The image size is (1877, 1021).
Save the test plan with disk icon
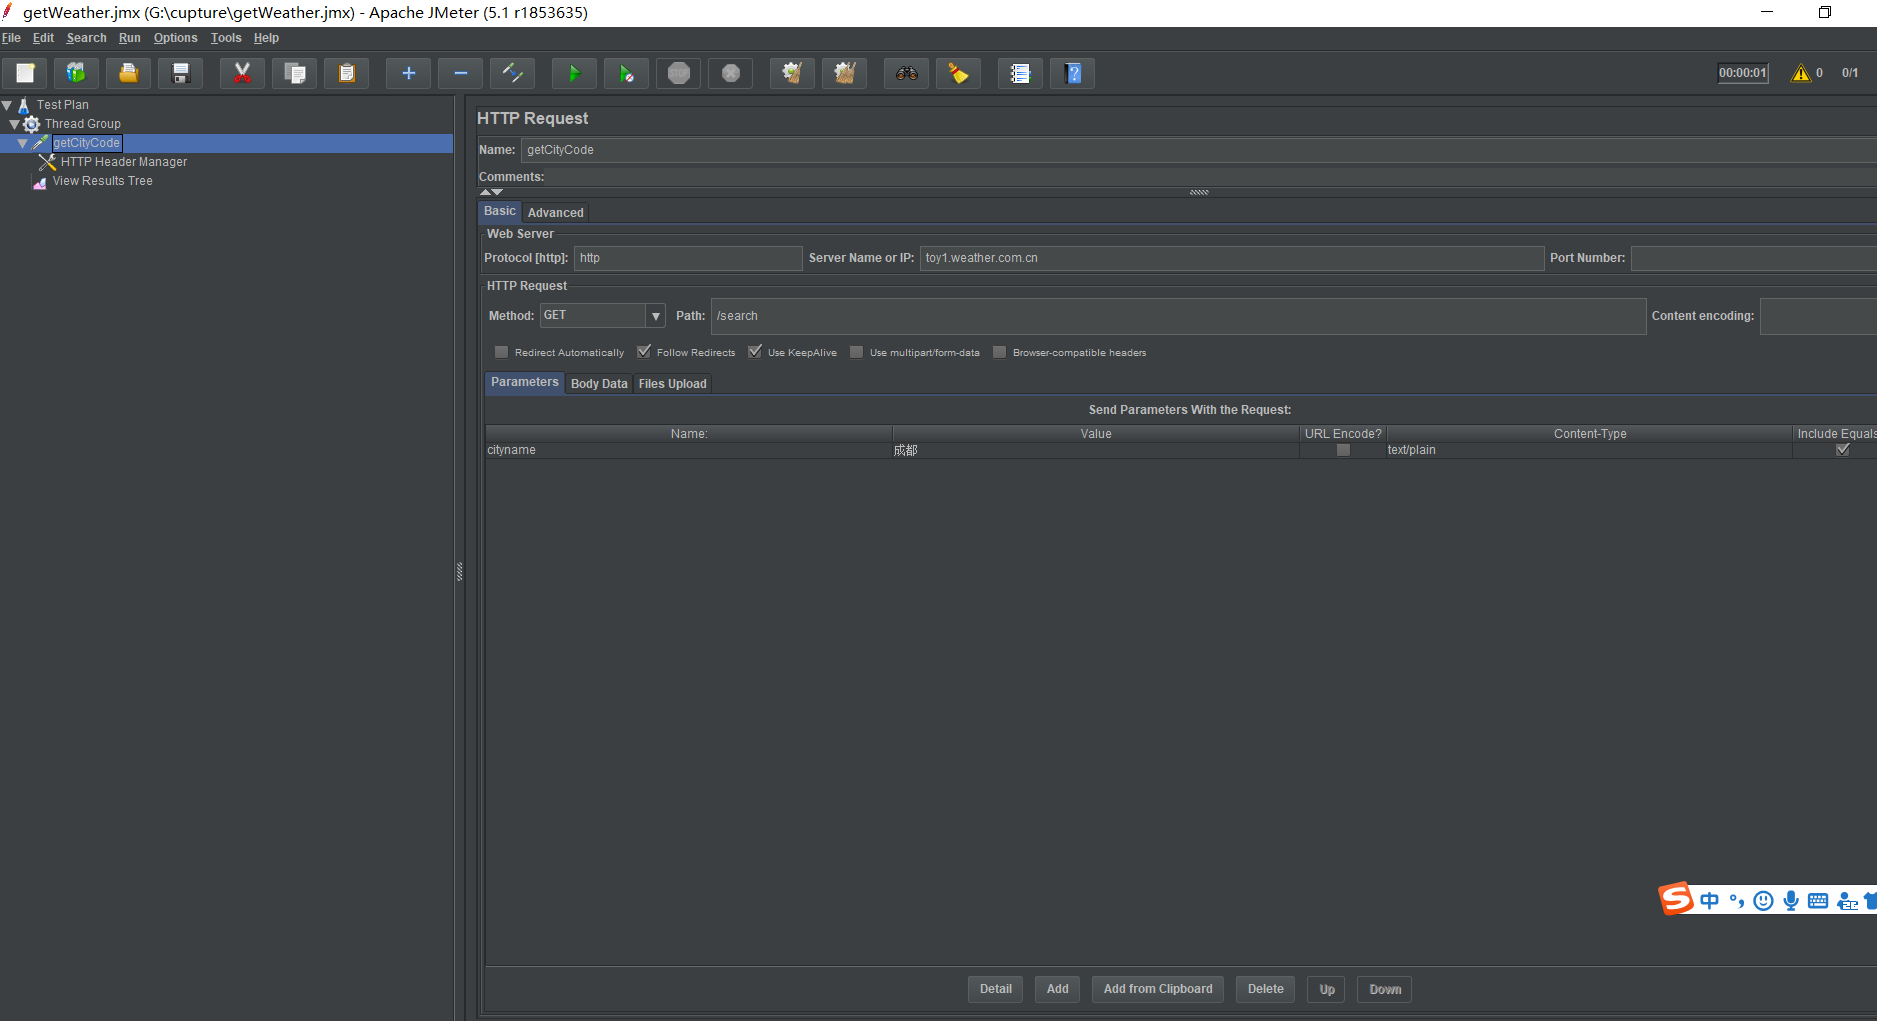tap(181, 73)
